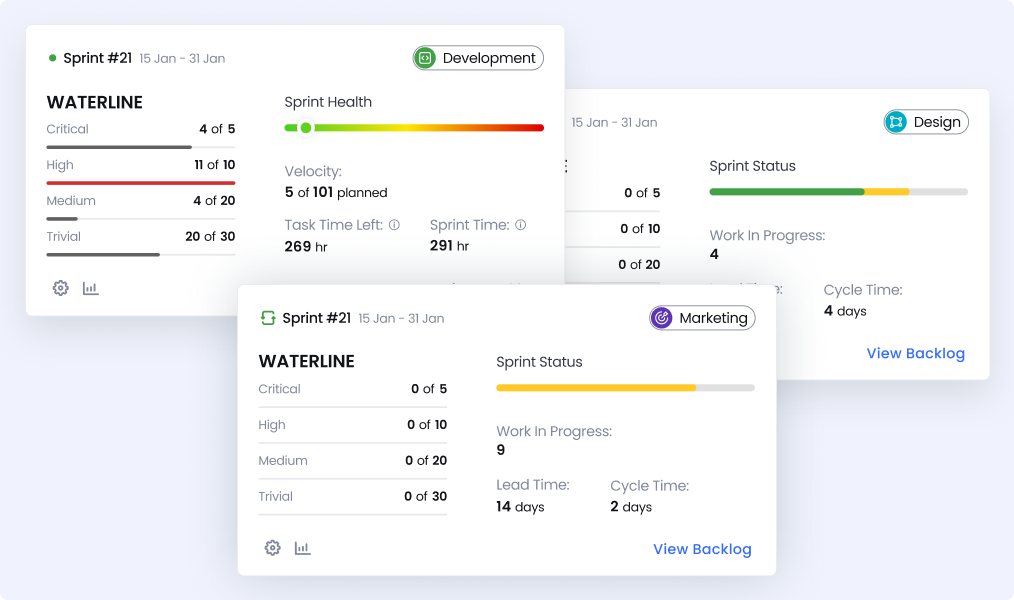
Task: Open settings gear on Development sprint card
Action: (61, 288)
